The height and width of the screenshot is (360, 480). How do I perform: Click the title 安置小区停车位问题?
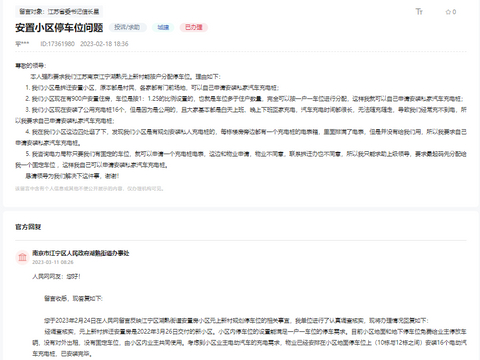(x=59, y=28)
